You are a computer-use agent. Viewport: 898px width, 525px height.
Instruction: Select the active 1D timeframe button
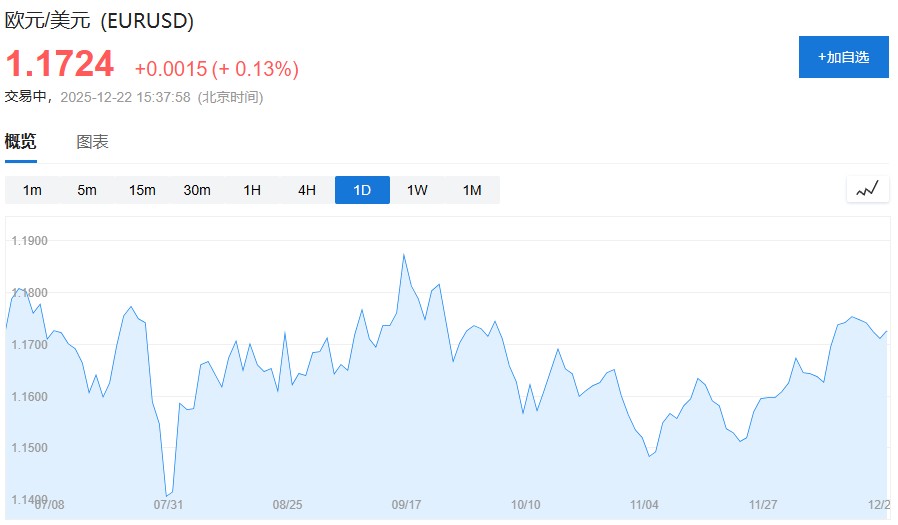(362, 190)
